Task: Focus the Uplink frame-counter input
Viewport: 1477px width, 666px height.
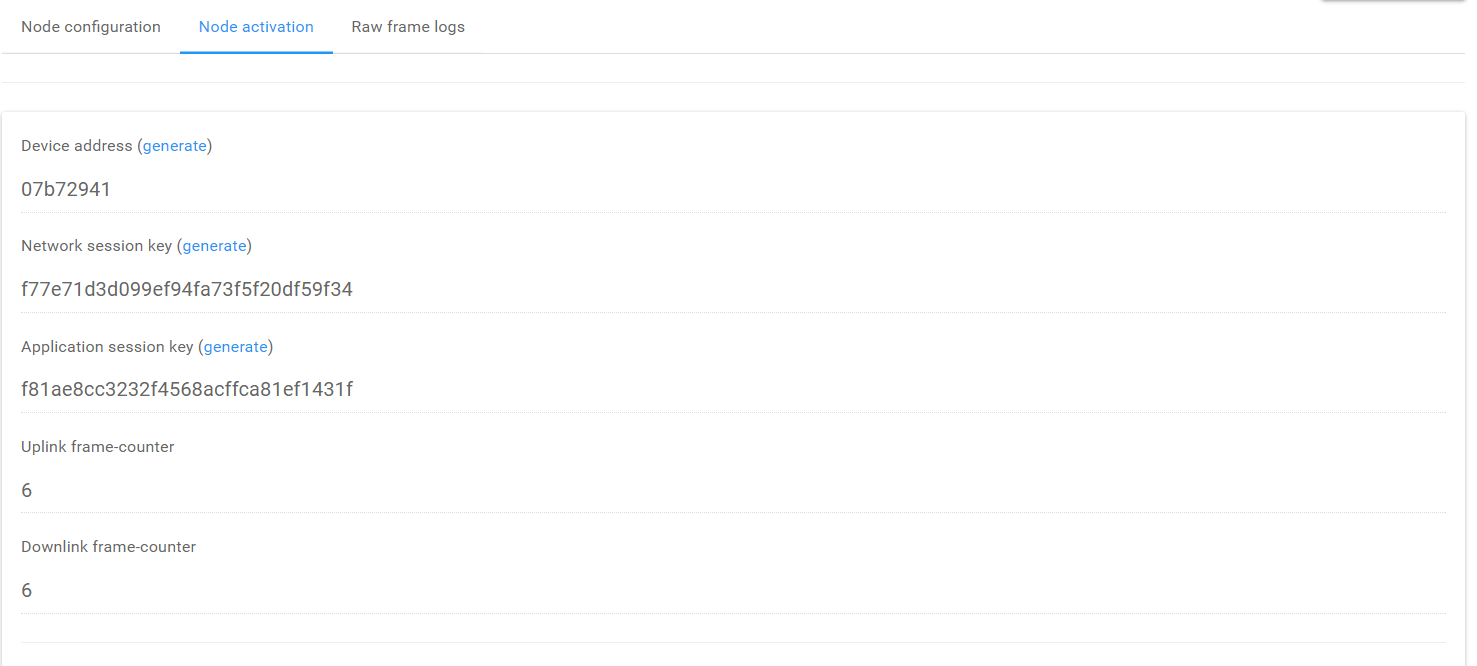Action: 734,490
